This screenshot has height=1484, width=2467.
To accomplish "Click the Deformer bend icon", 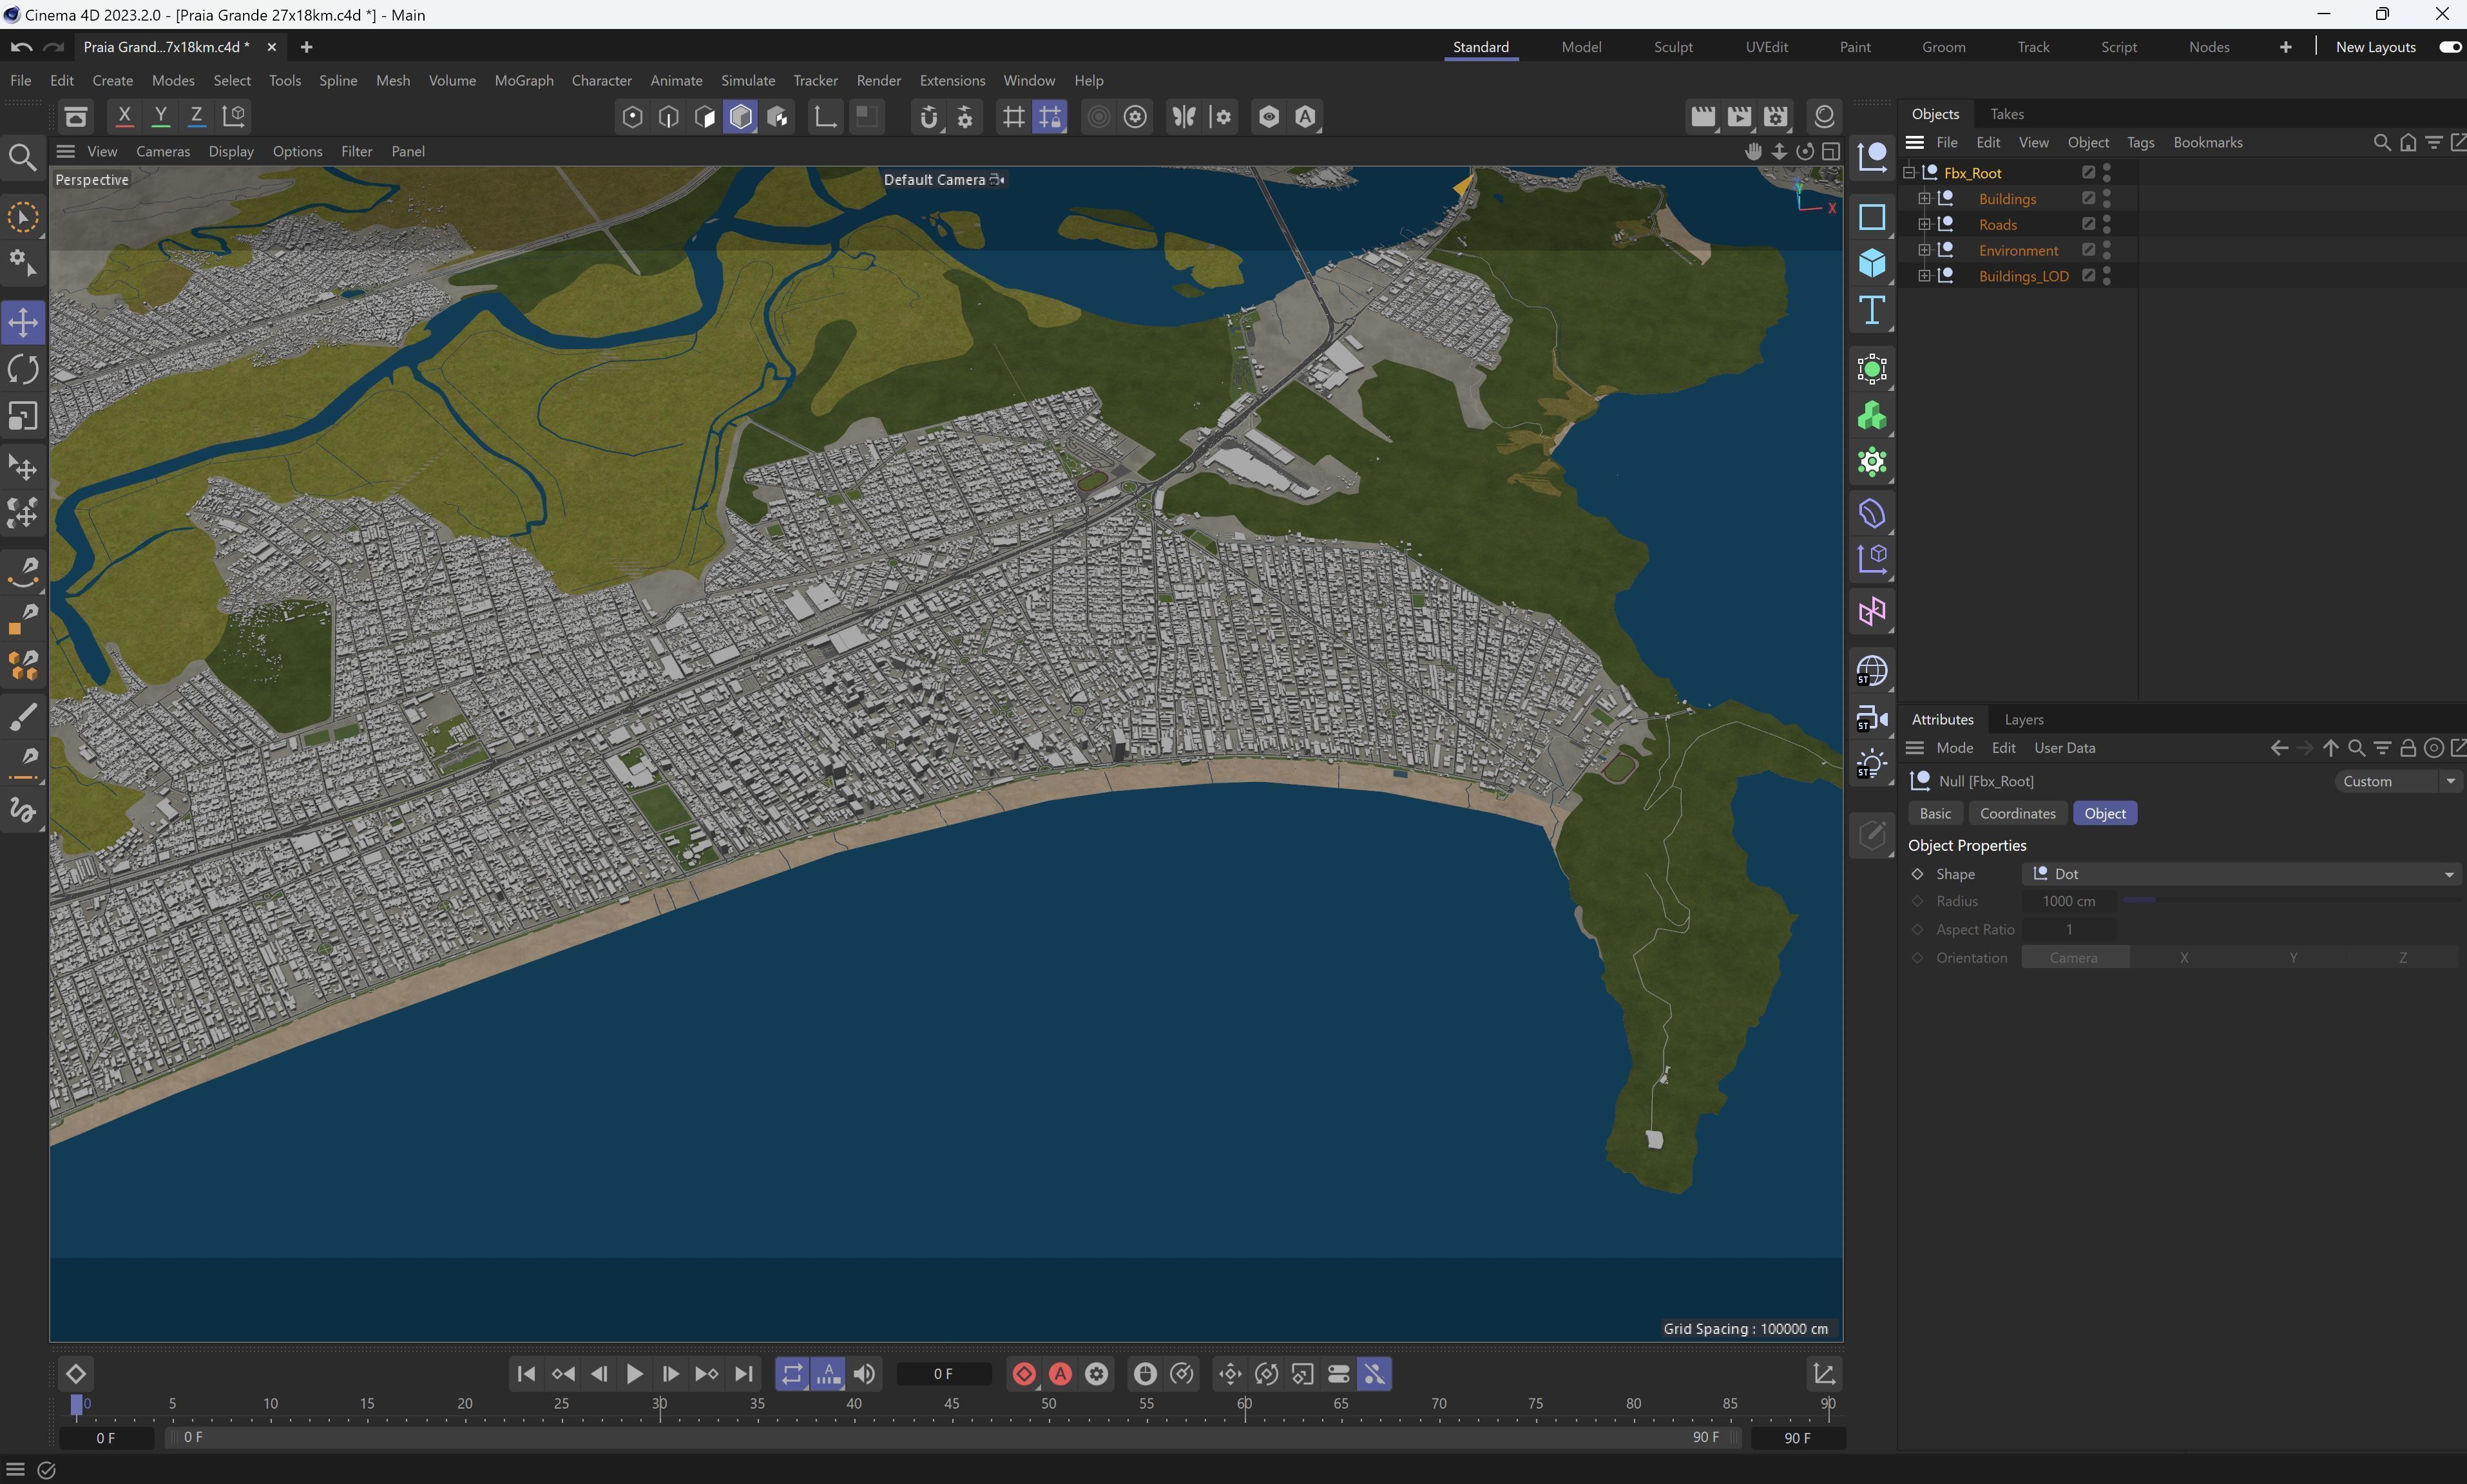I will [1872, 514].
